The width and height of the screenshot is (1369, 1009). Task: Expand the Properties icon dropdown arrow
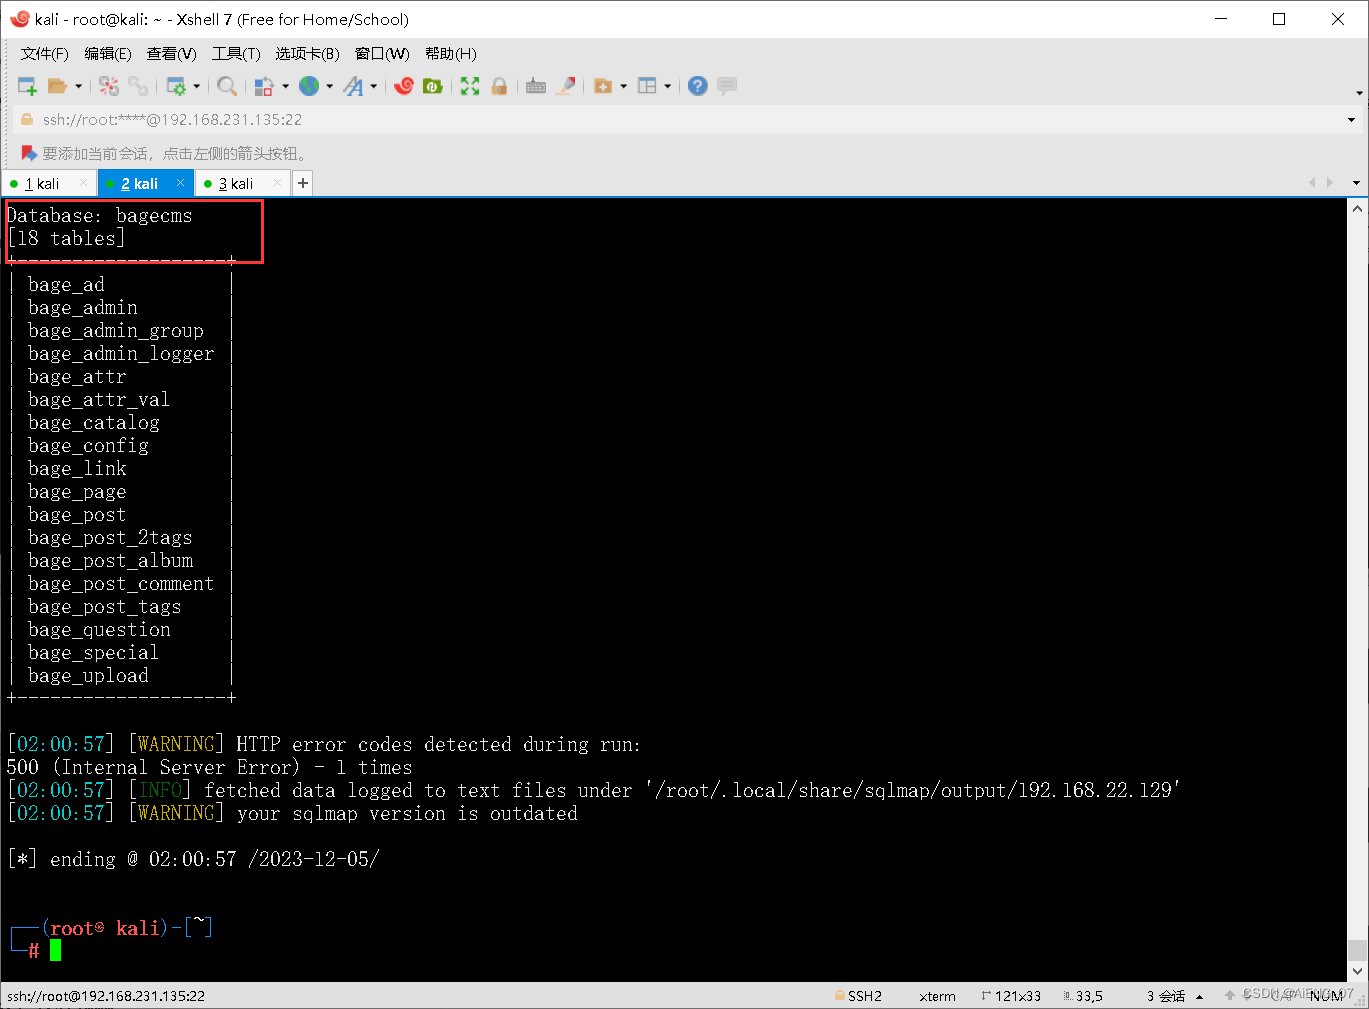click(x=196, y=86)
